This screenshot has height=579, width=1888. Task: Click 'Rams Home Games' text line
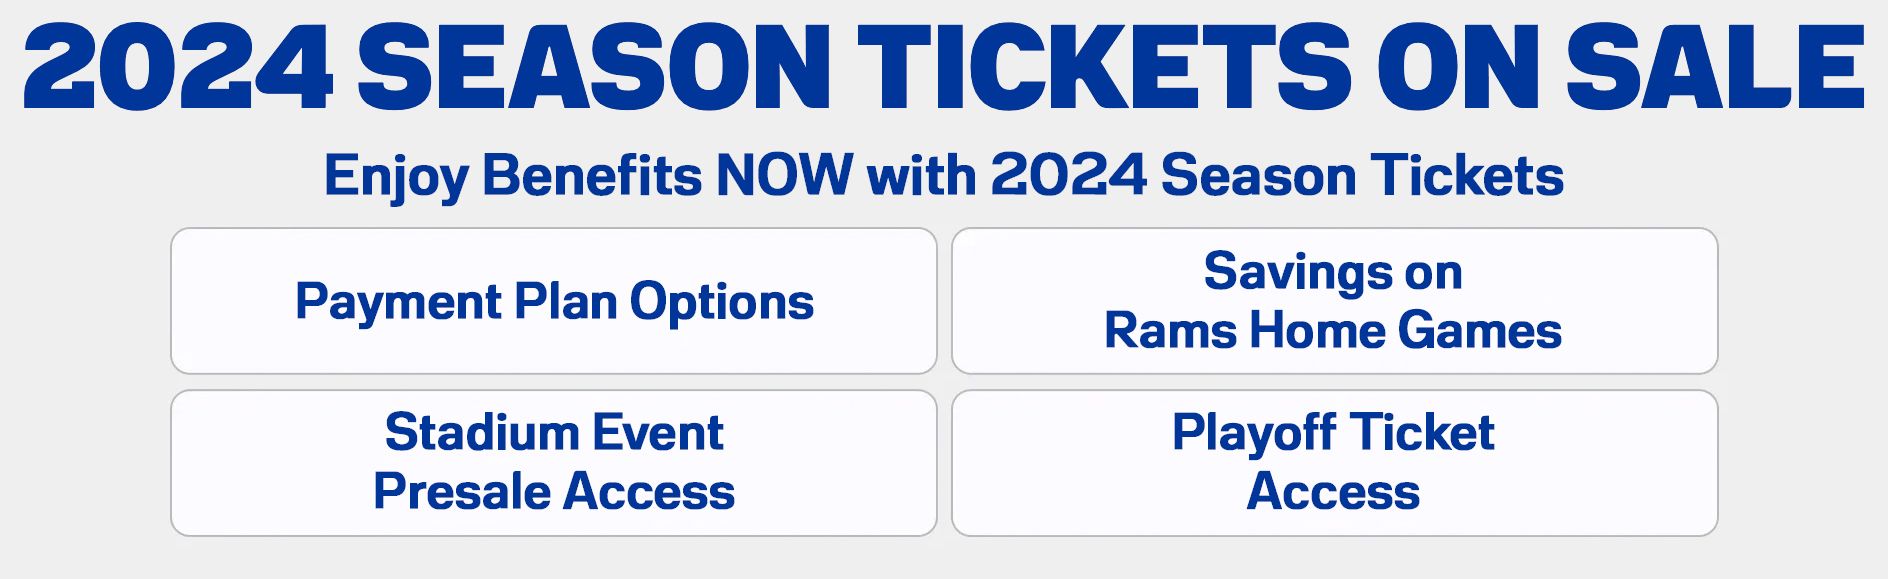tap(1333, 330)
